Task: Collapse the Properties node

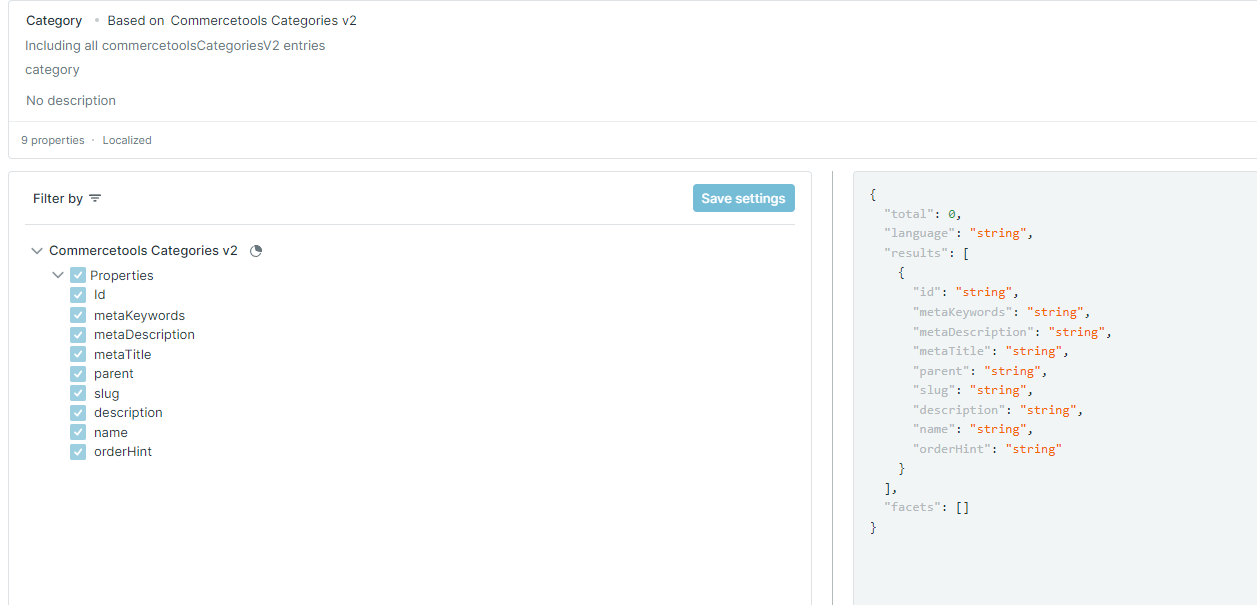Action: click(x=58, y=275)
